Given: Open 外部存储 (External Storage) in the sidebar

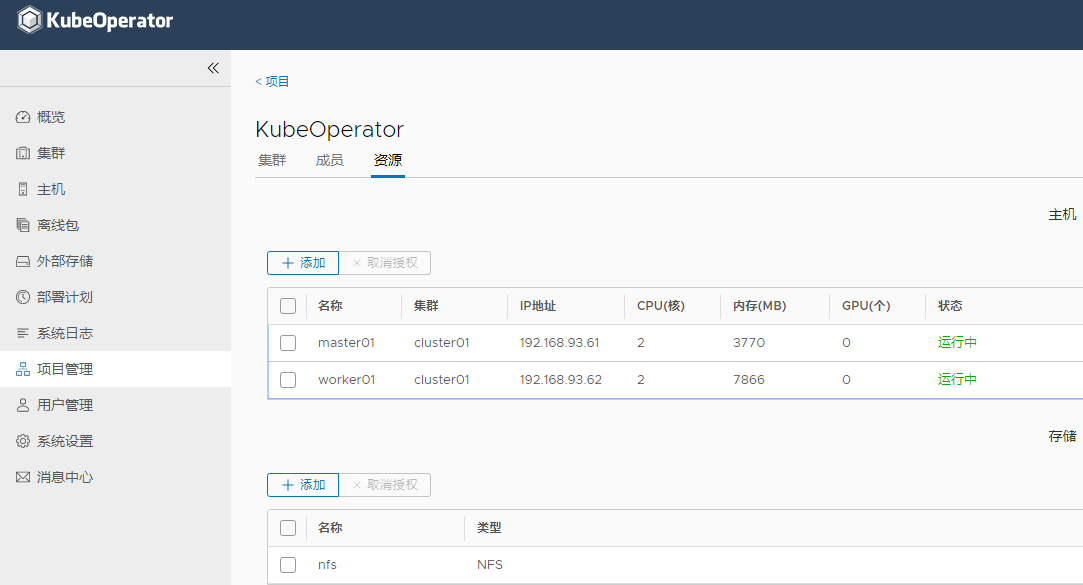Looking at the screenshot, I should point(58,260).
